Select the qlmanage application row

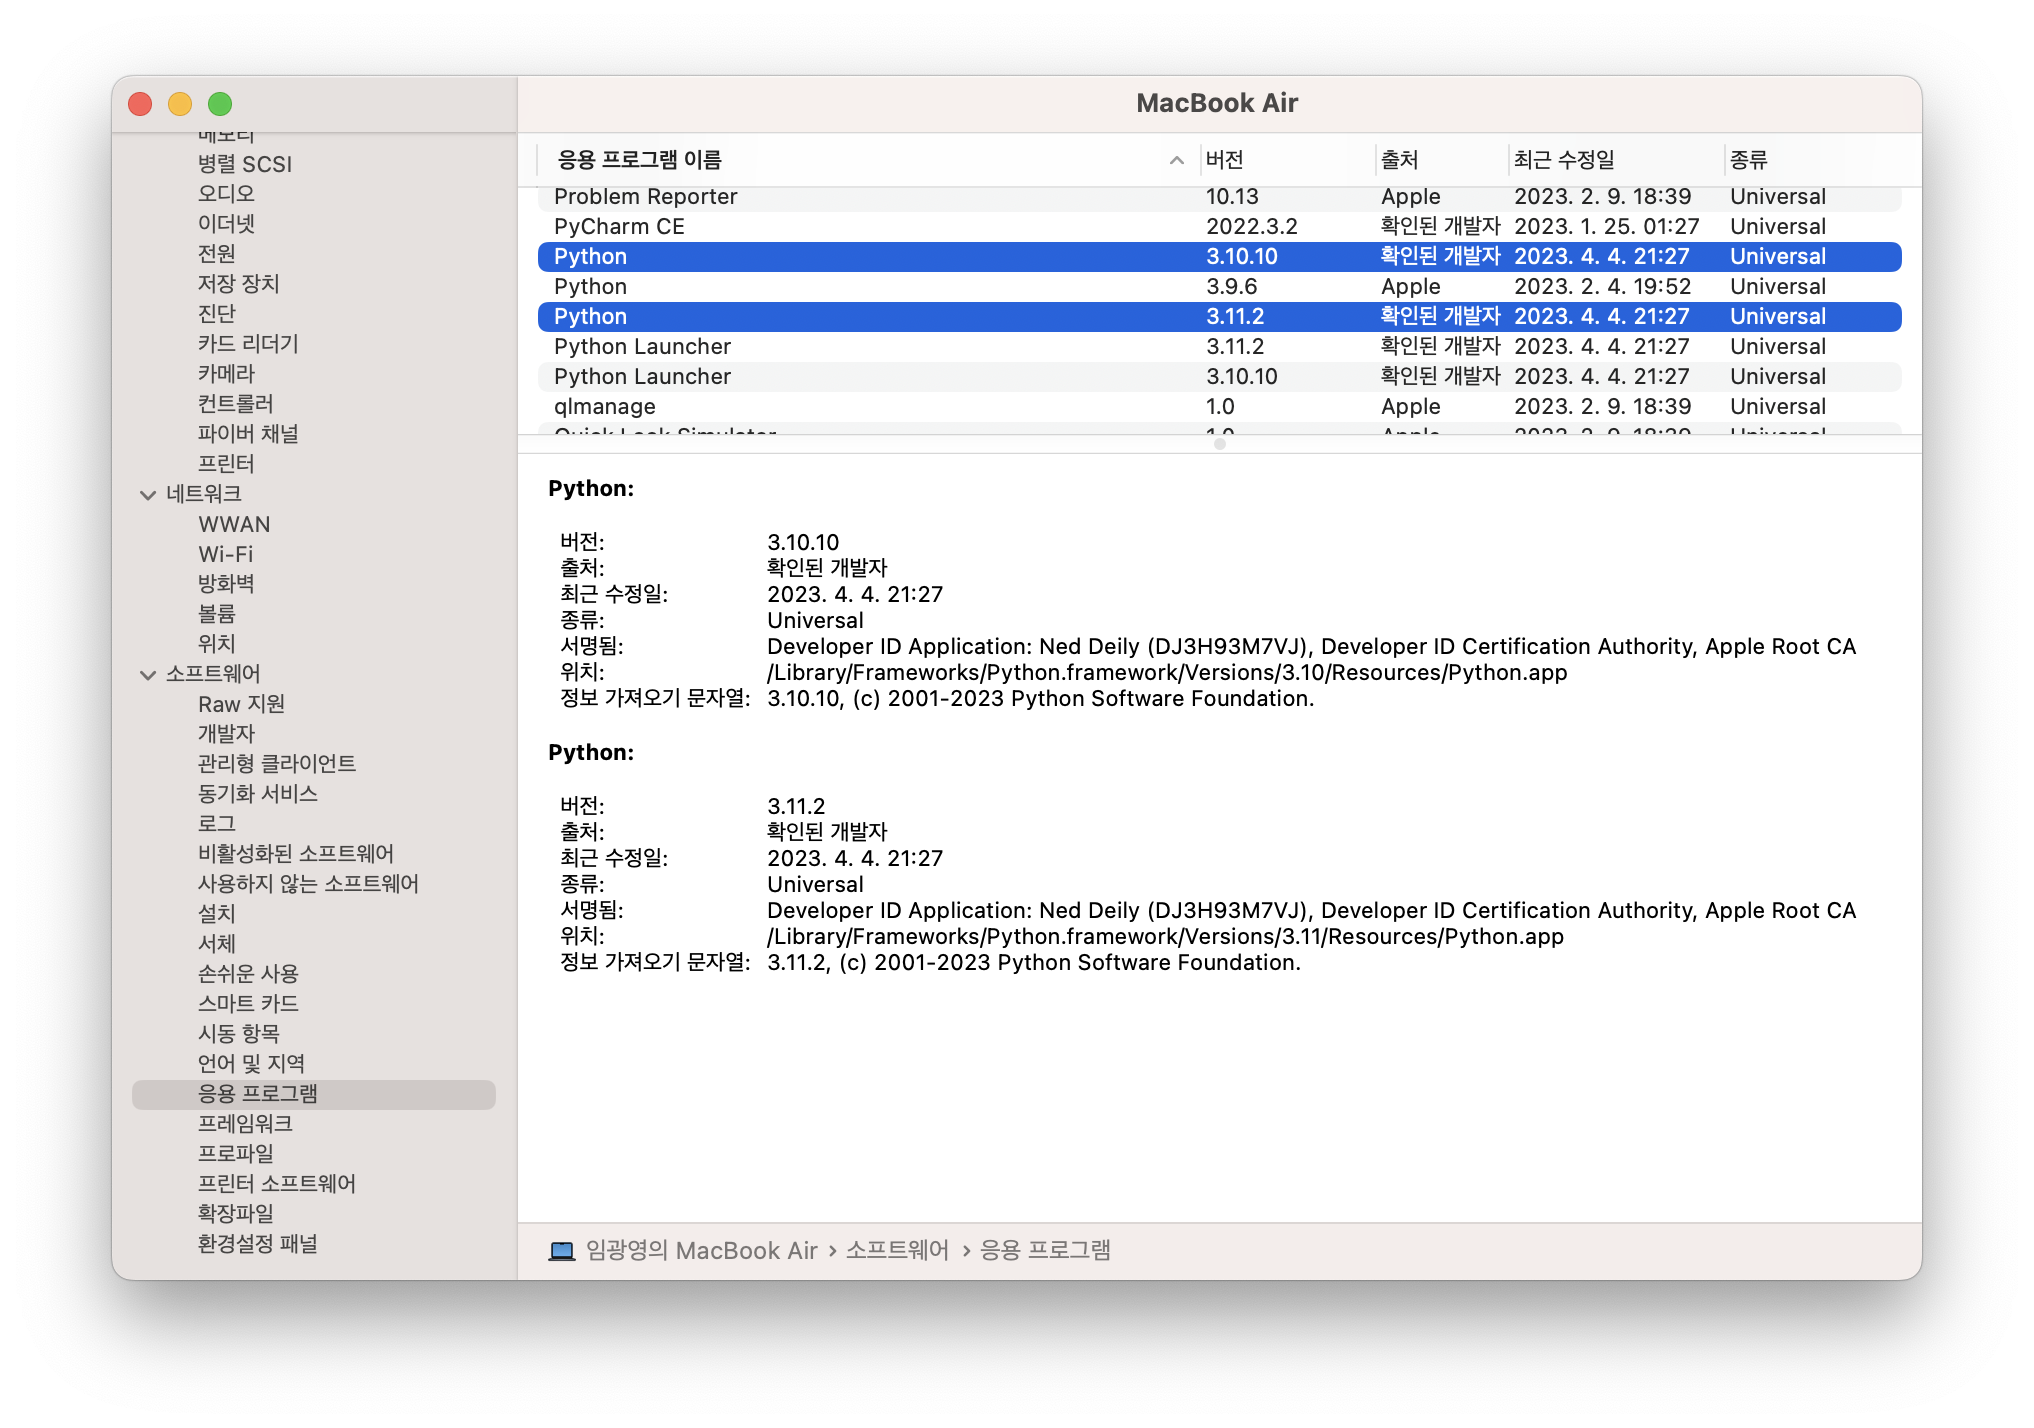click(605, 407)
